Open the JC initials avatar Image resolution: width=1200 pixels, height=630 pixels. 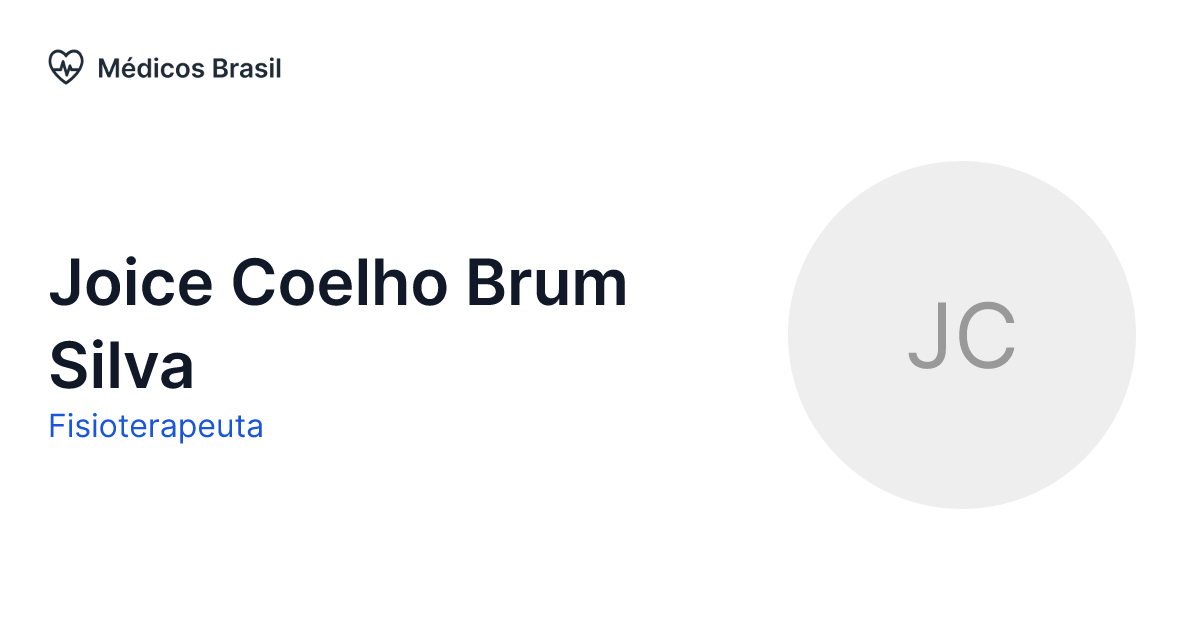961,335
